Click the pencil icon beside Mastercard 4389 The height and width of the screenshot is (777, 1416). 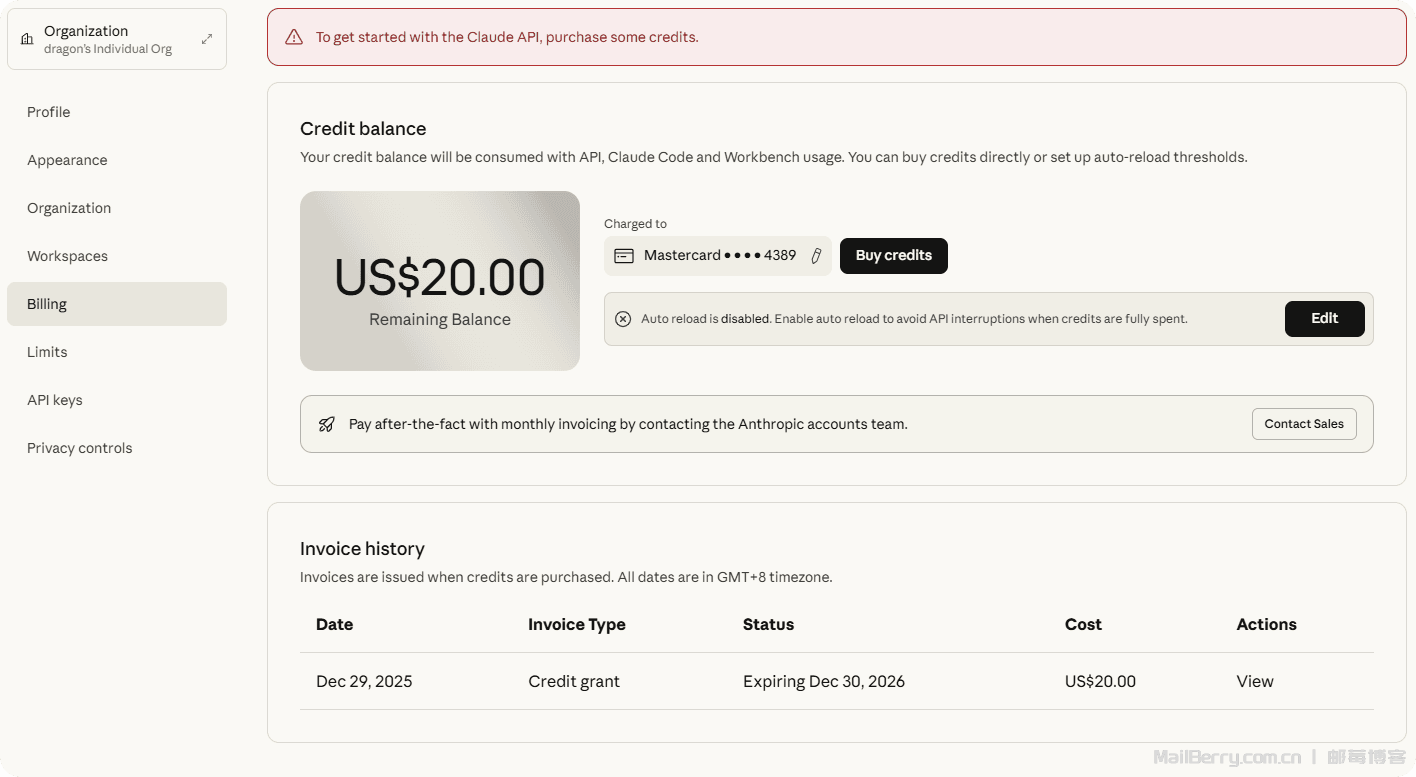(816, 256)
